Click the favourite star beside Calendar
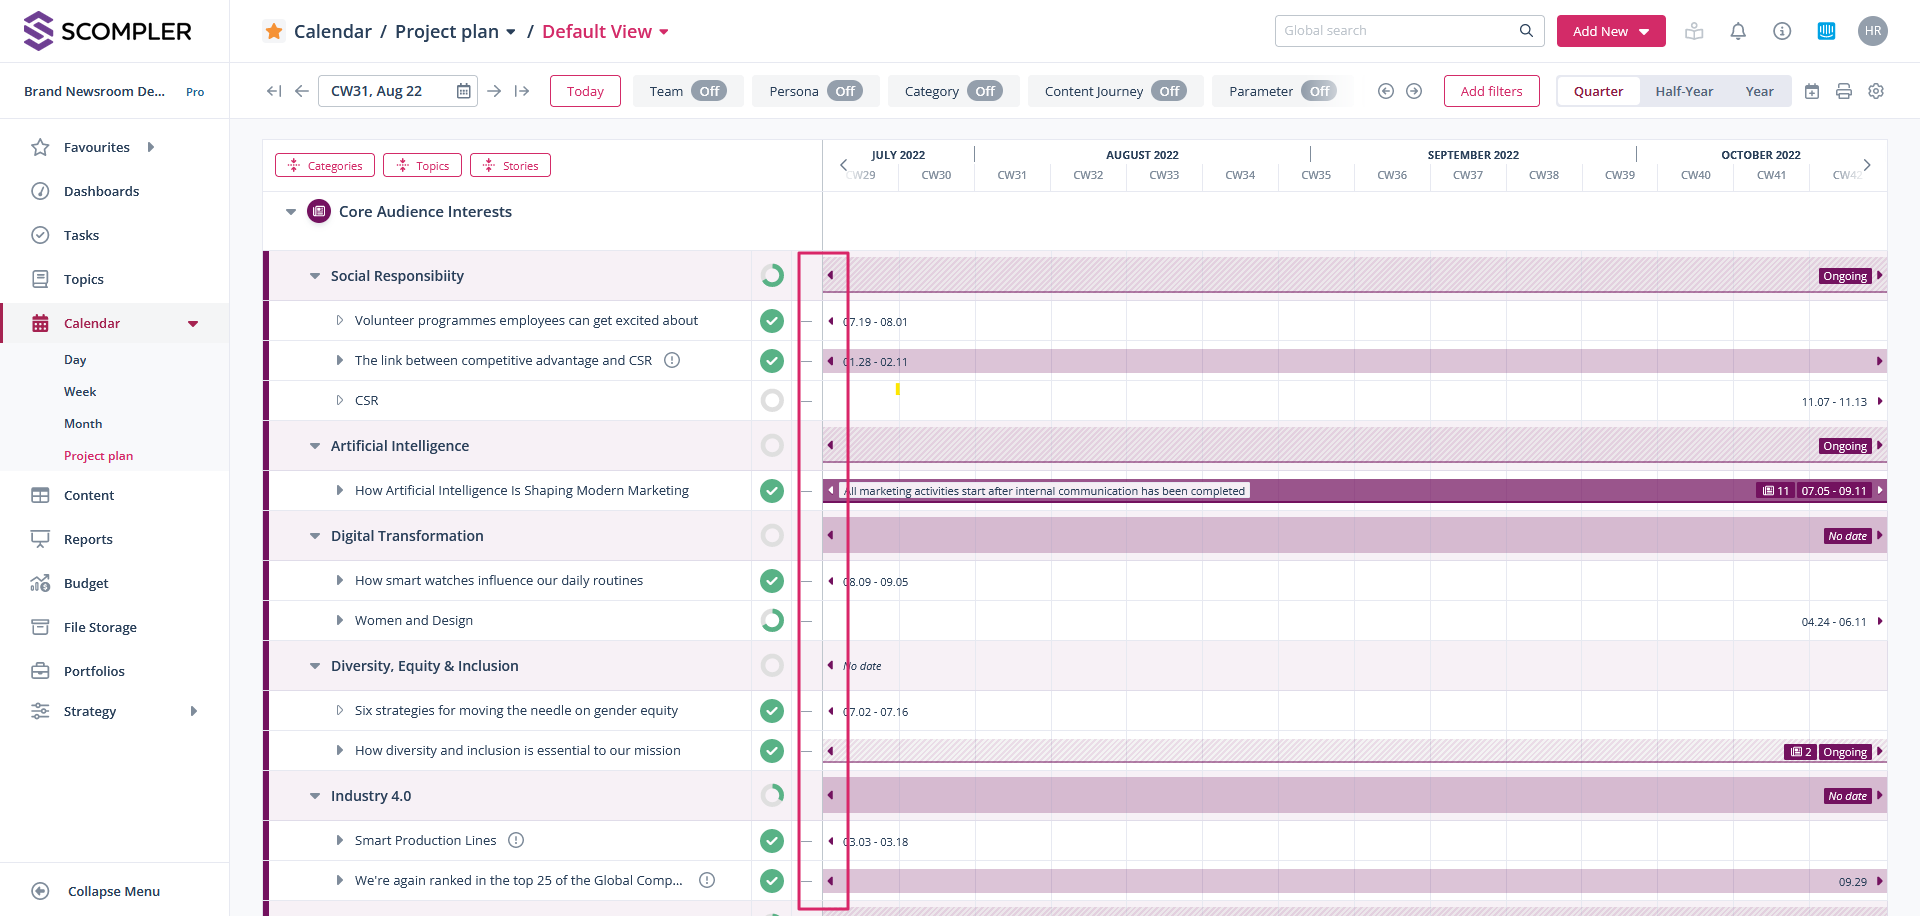The image size is (1920, 916). click(274, 31)
